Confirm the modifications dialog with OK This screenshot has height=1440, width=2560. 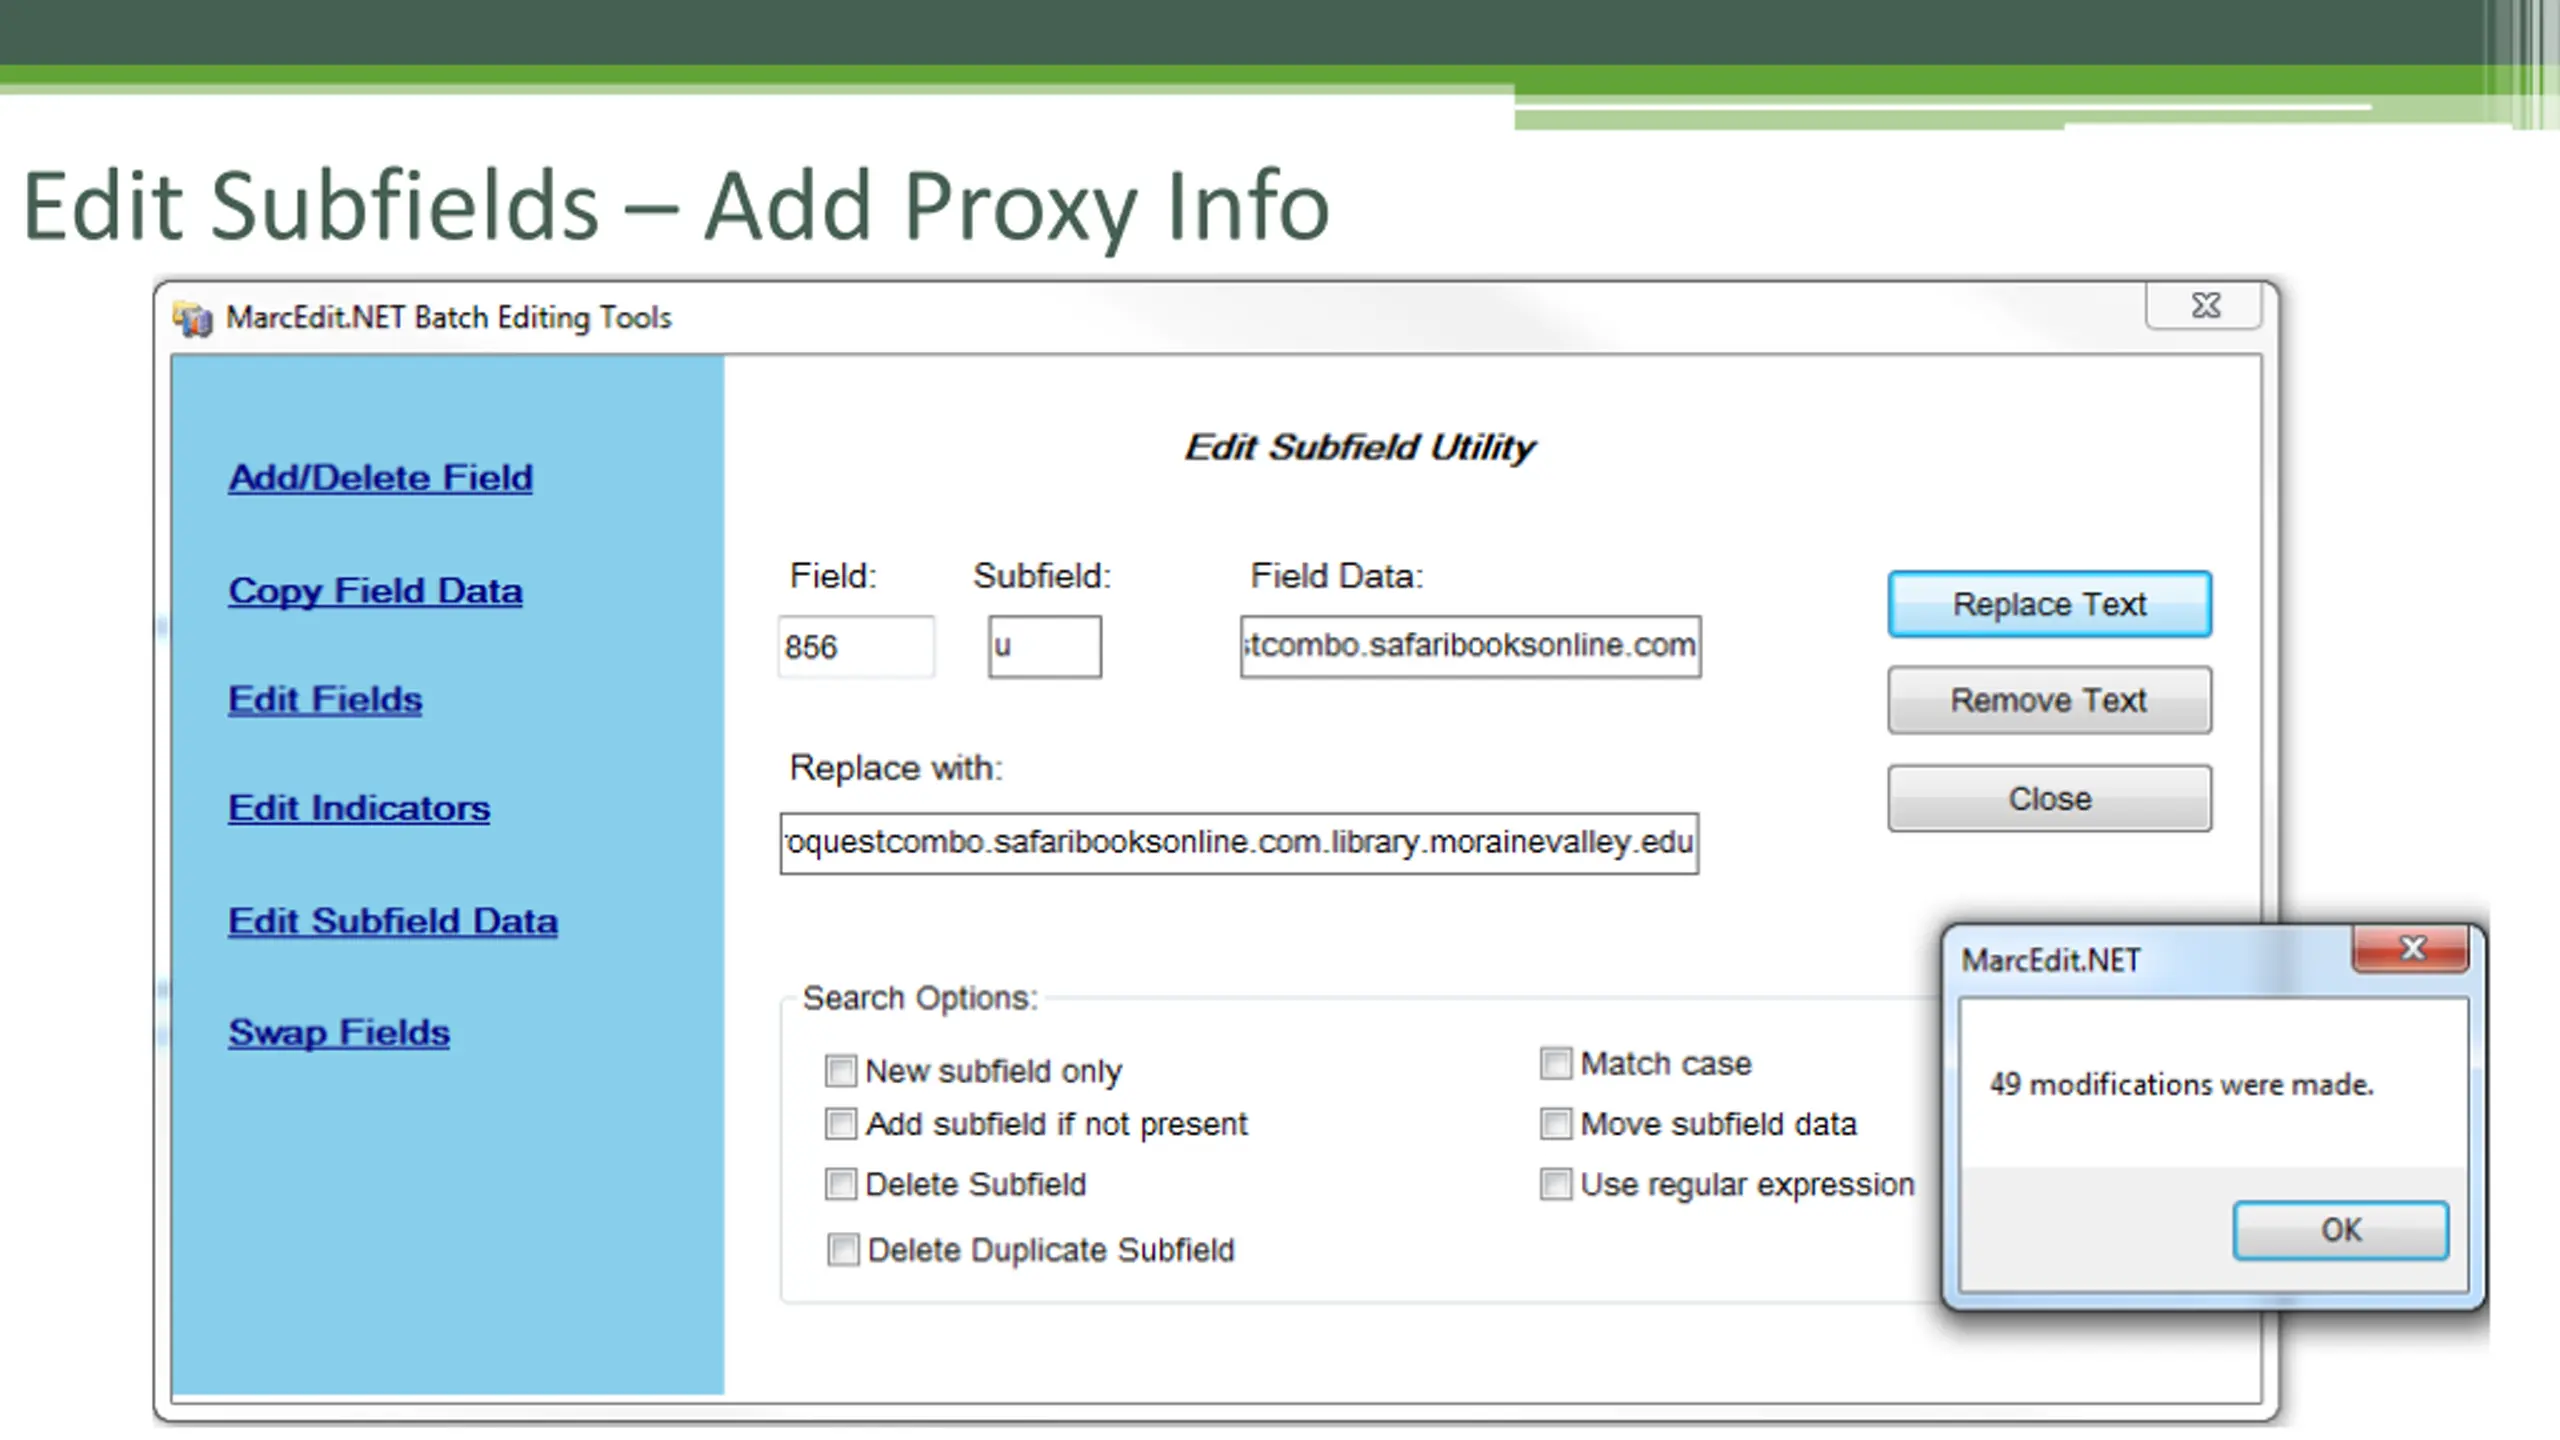click(x=2340, y=1230)
